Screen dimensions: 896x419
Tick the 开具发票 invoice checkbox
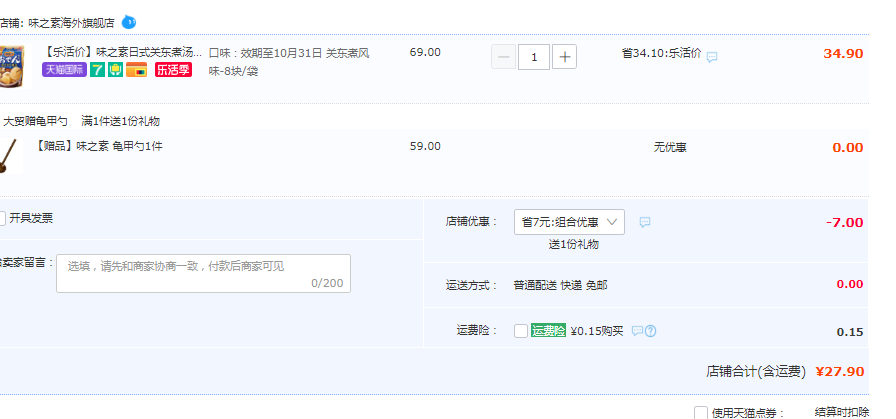point(1,218)
